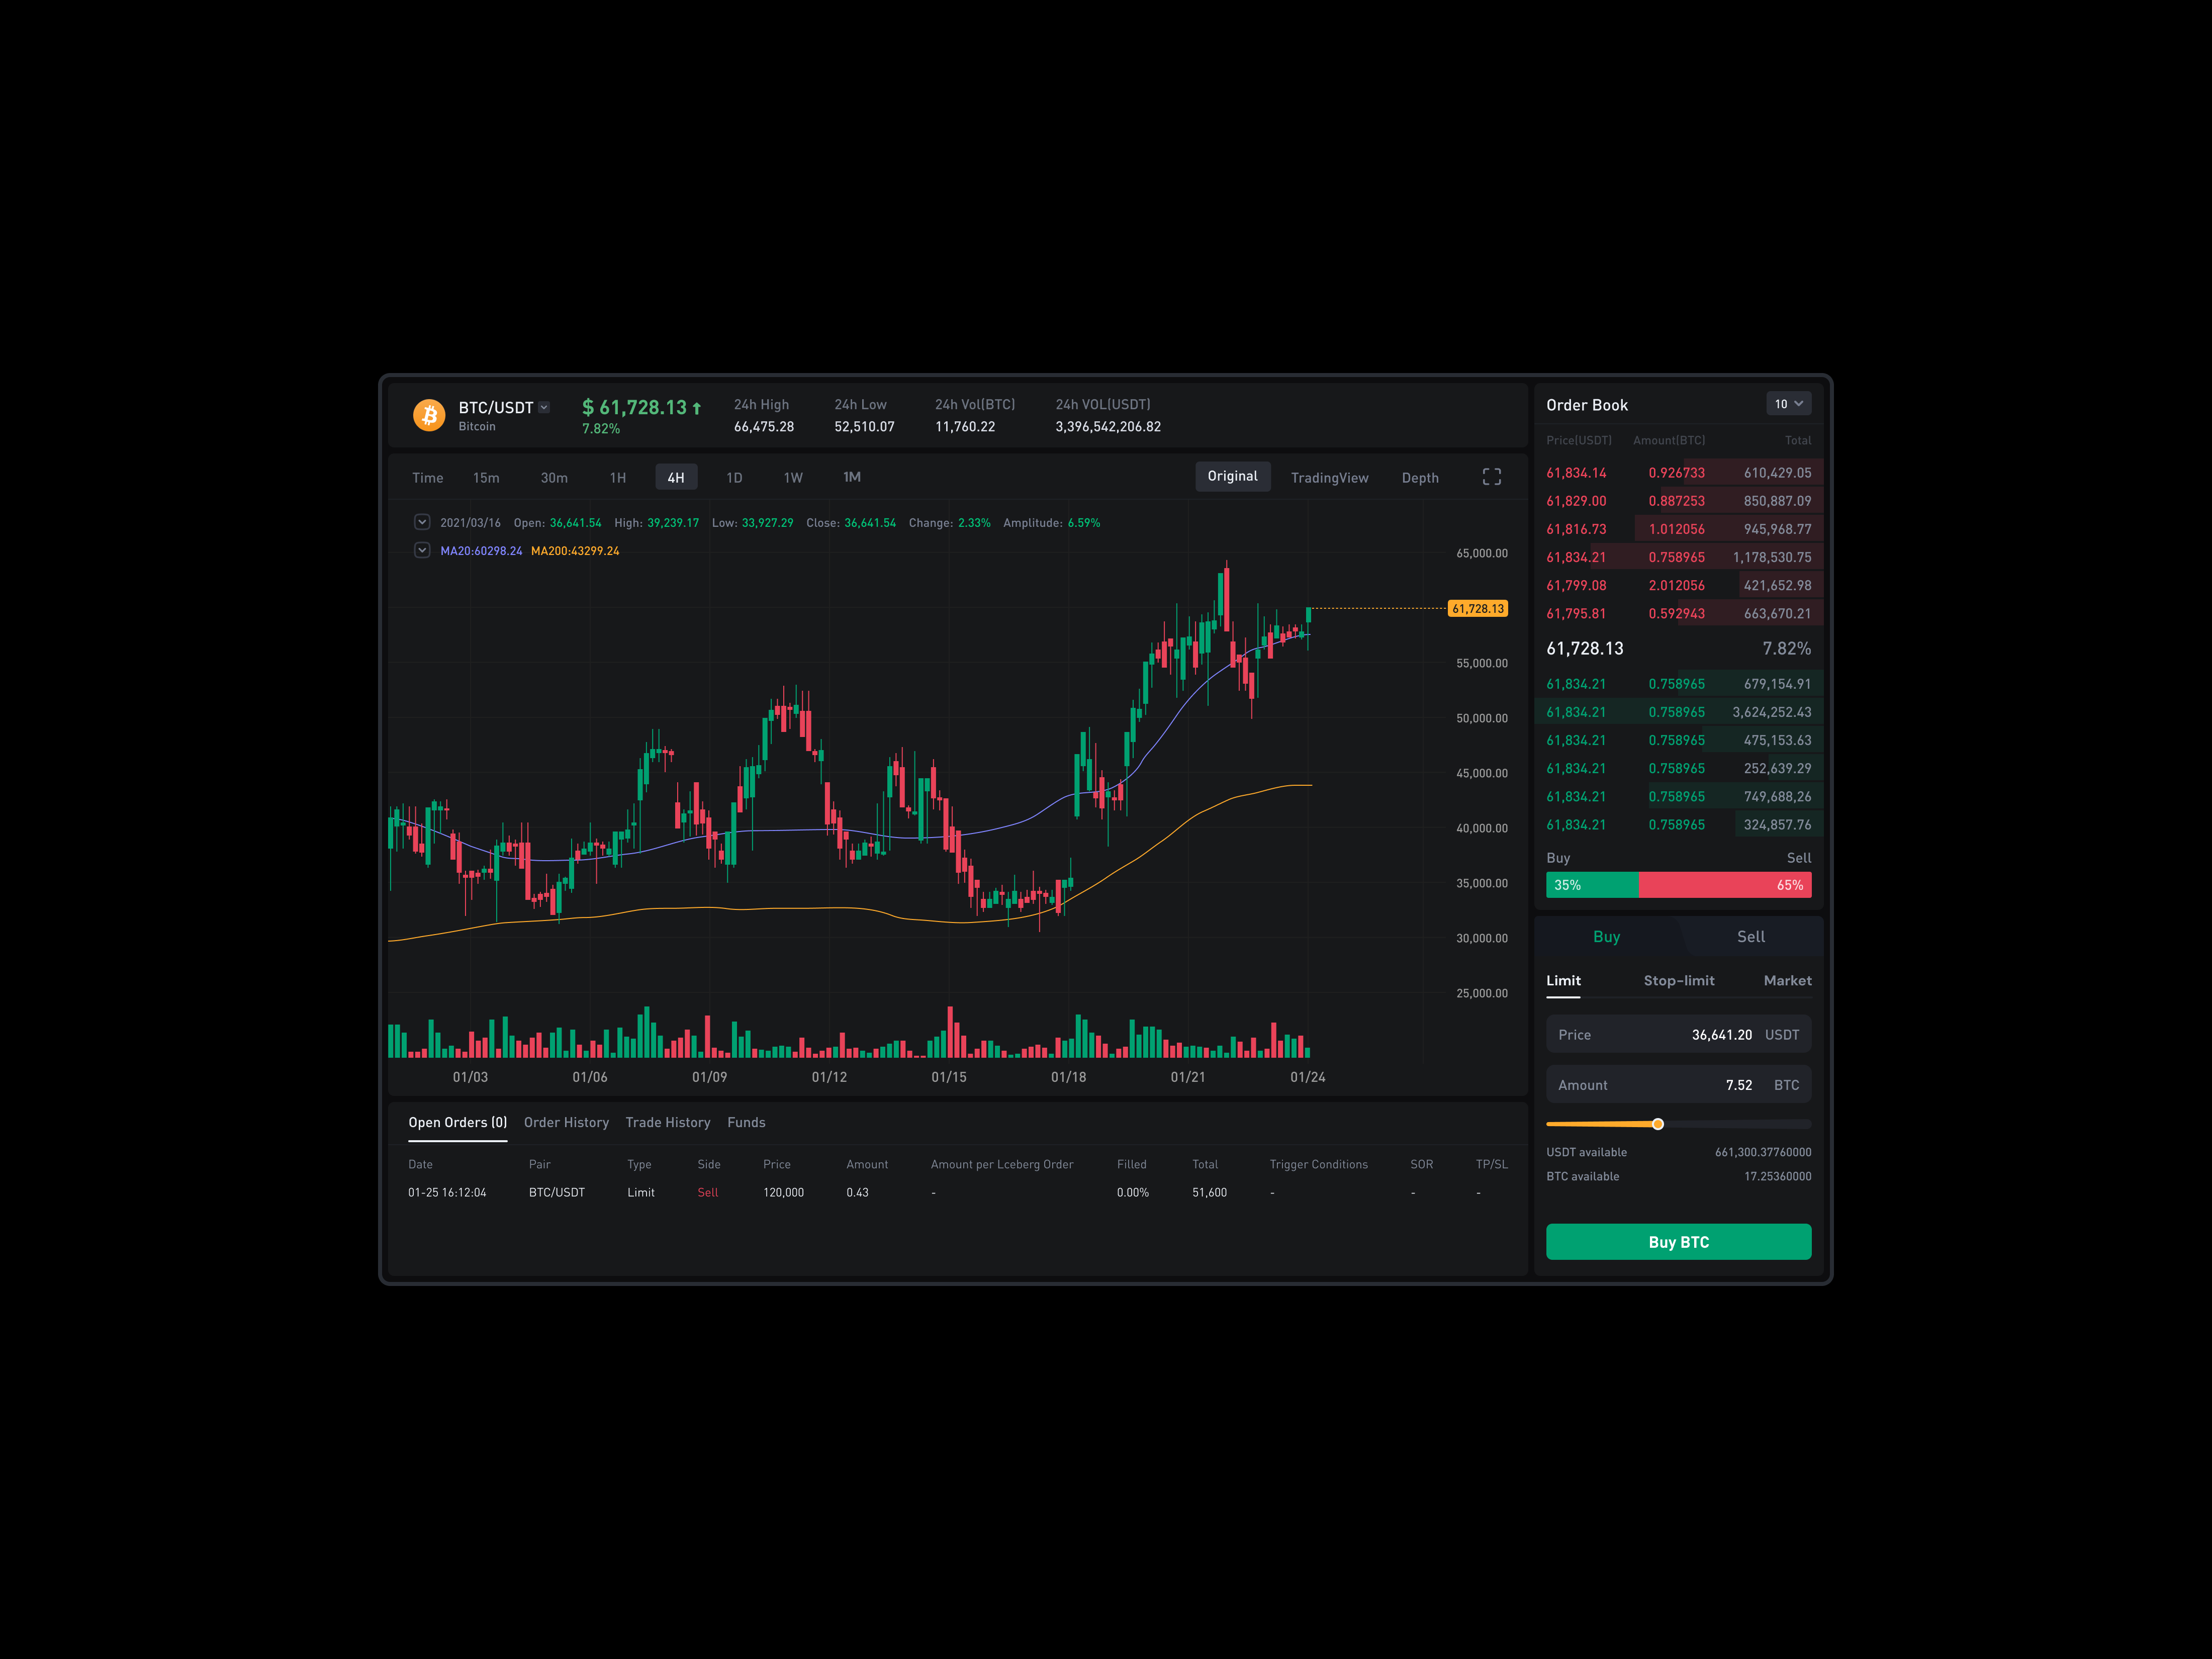The image size is (2212, 1659).
Task: Switch to the Sell order panel
Action: [x=1750, y=936]
